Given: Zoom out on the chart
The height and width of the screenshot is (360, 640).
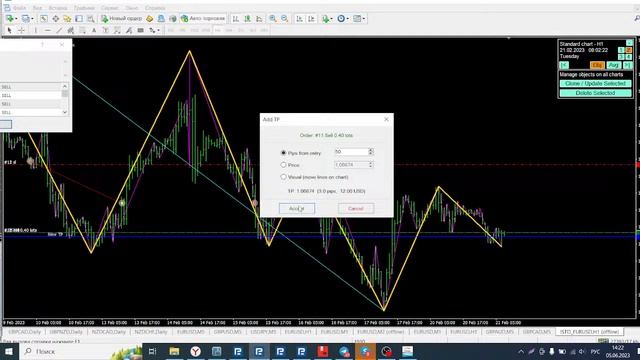Looking at the screenshot, I should click(284, 18).
